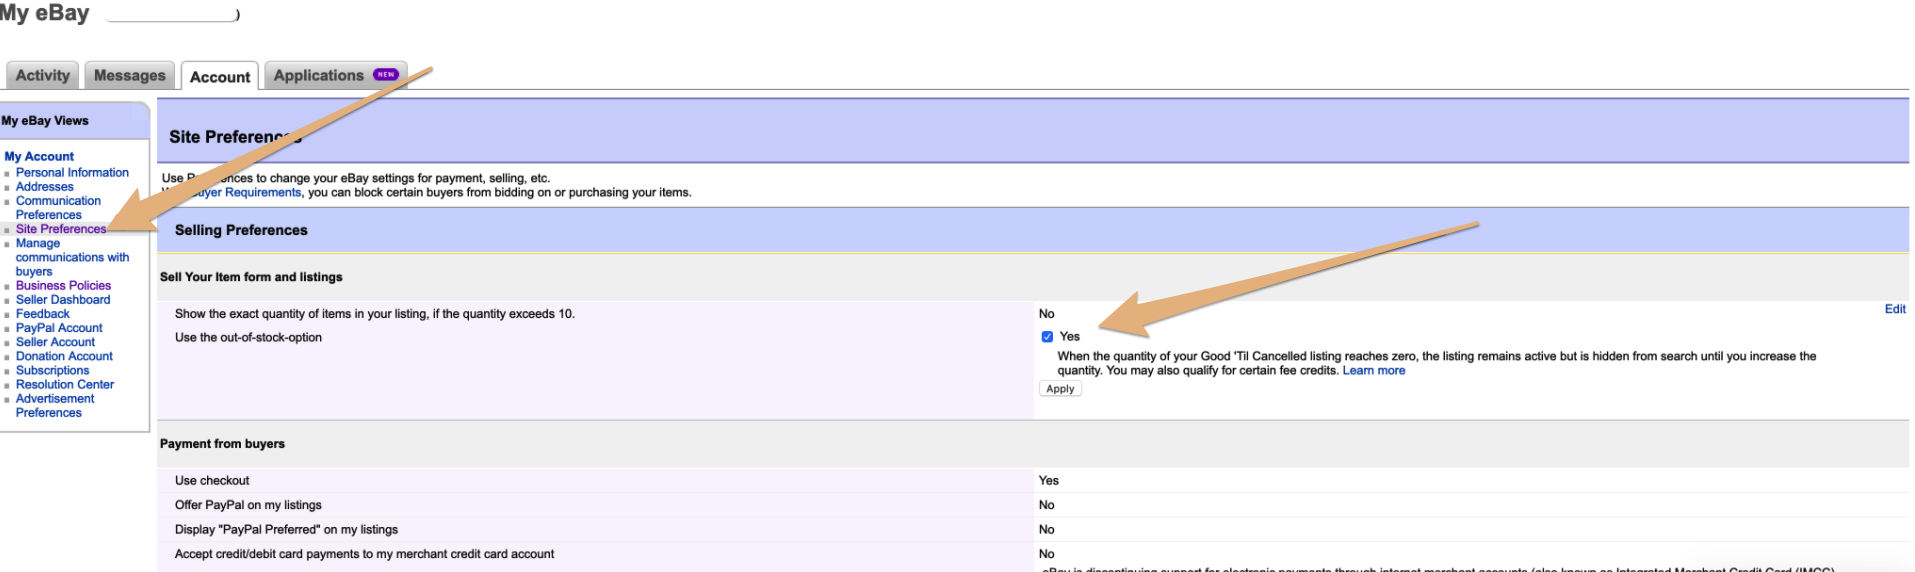The image size is (1915, 572).
Task: Switch to the Messages tab
Action: click(x=129, y=75)
